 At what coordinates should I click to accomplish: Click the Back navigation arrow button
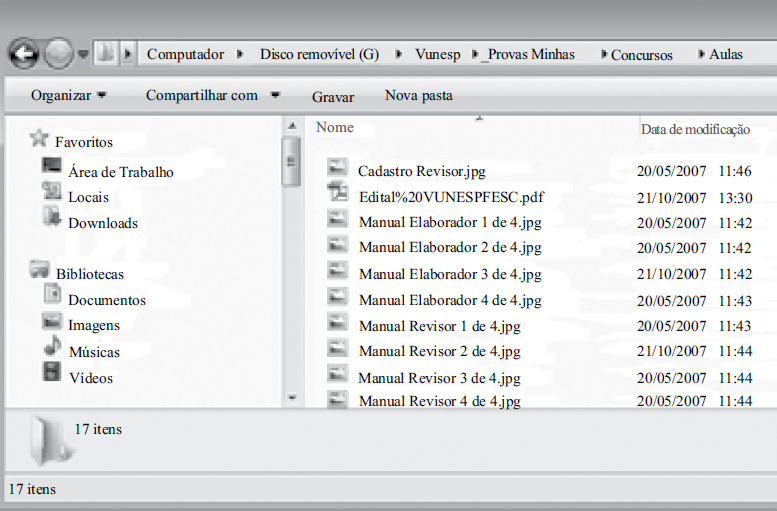tap(23, 54)
